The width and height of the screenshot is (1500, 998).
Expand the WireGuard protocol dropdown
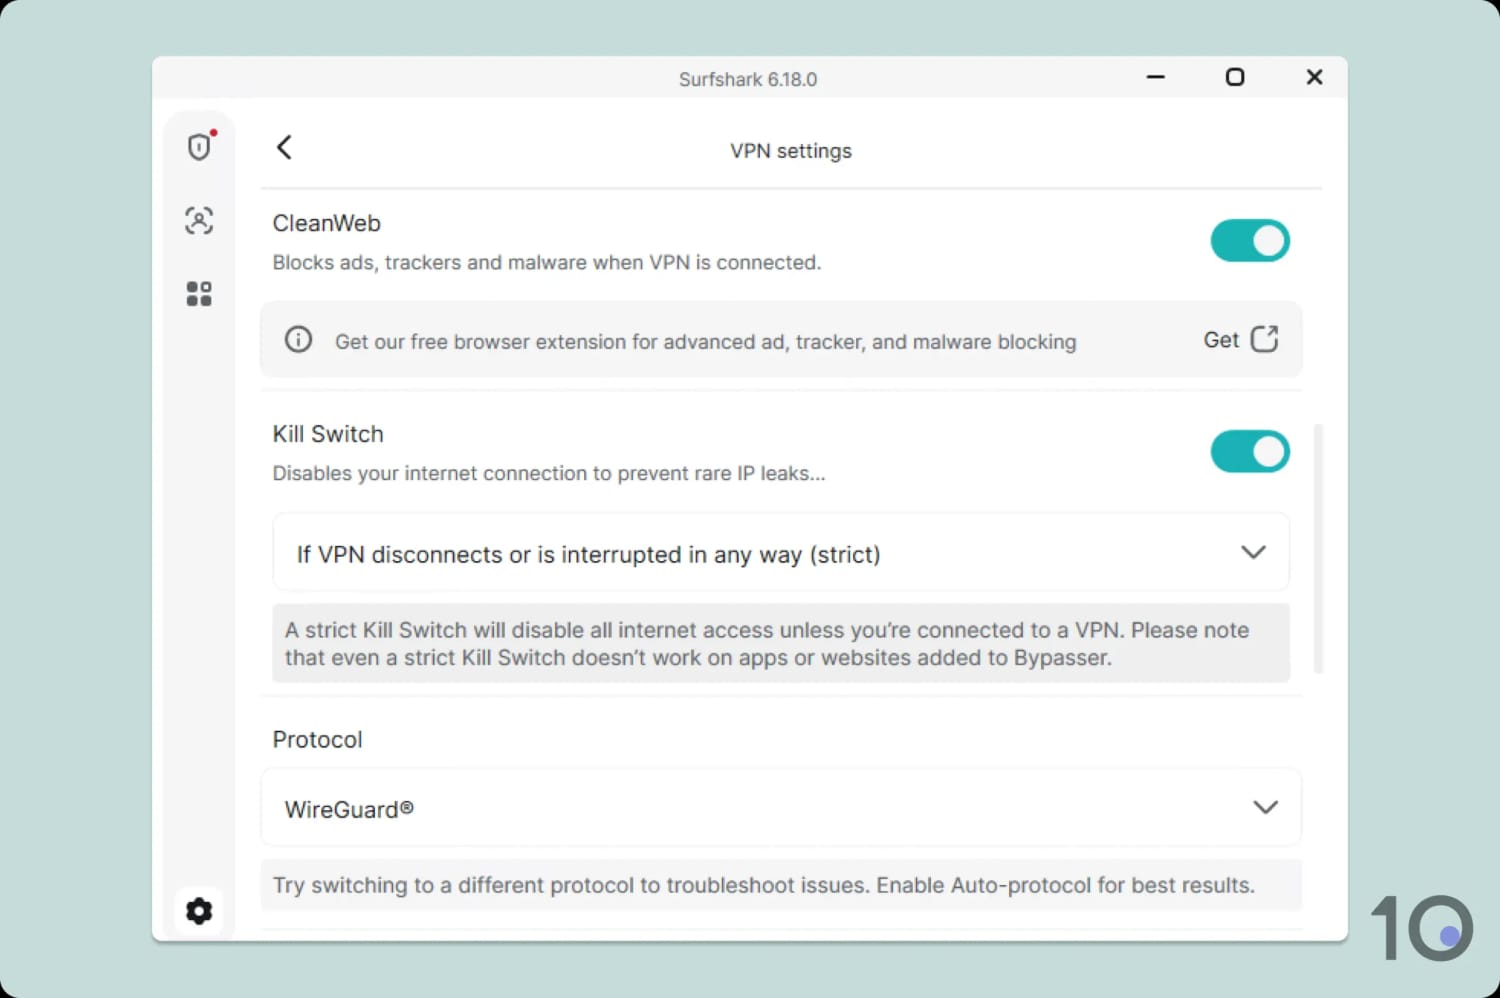781,808
